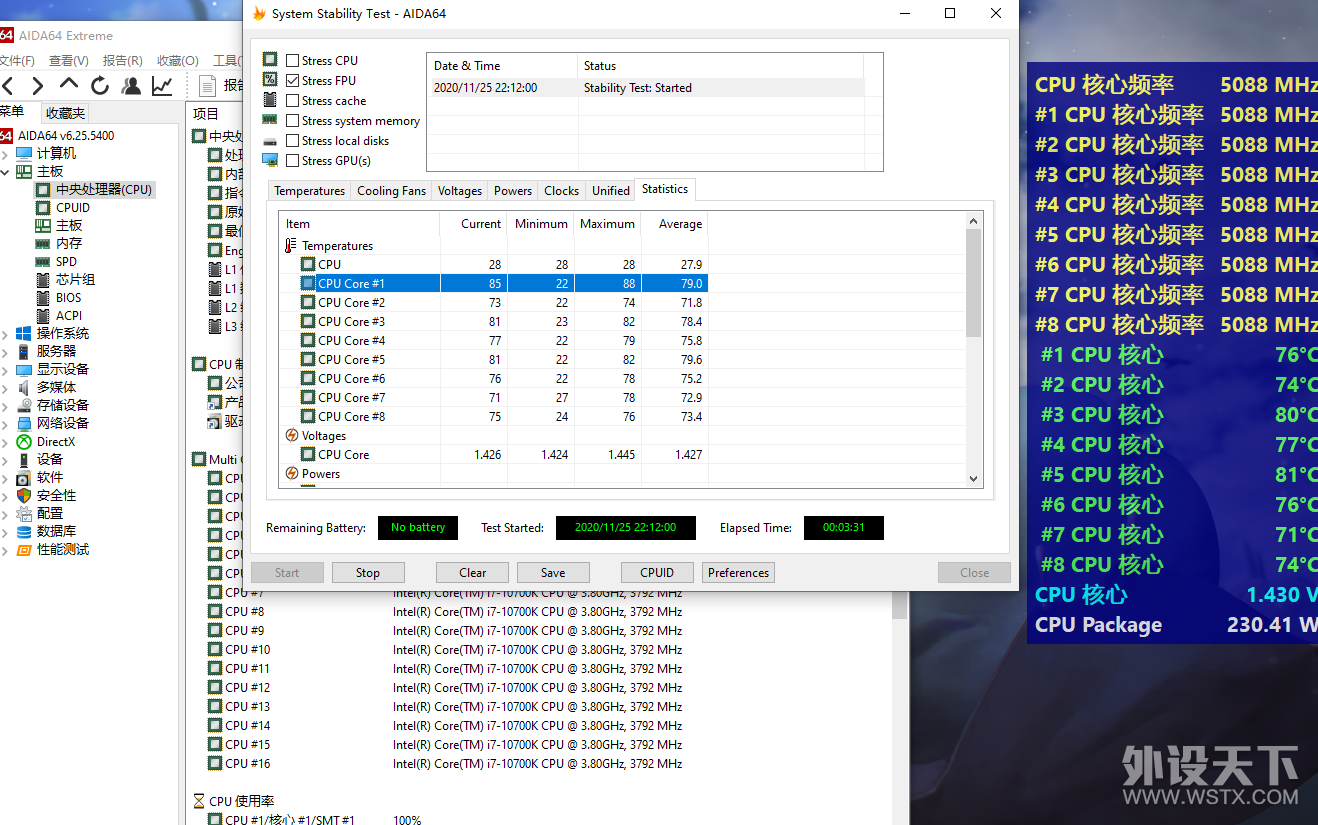This screenshot has width=1318, height=825.
Task: Click the Save button
Action: point(553,573)
